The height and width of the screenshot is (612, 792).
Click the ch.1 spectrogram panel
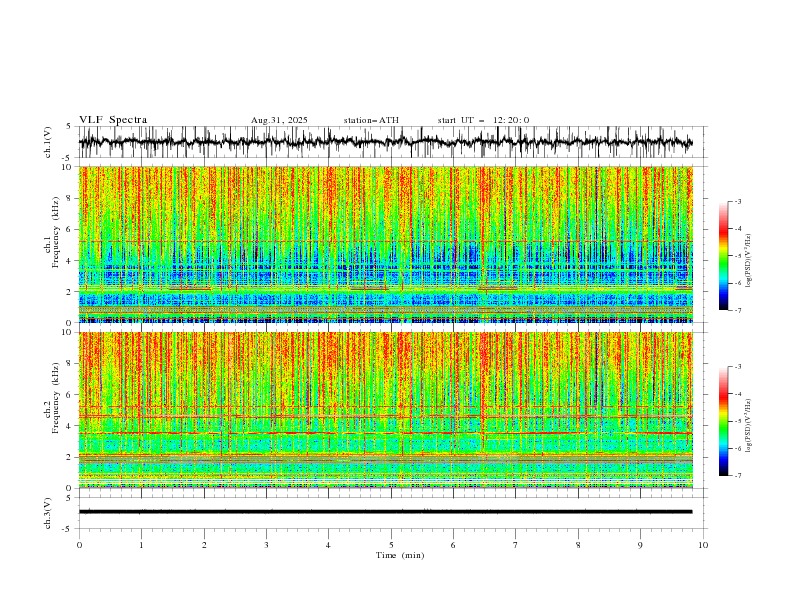click(x=386, y=244)
